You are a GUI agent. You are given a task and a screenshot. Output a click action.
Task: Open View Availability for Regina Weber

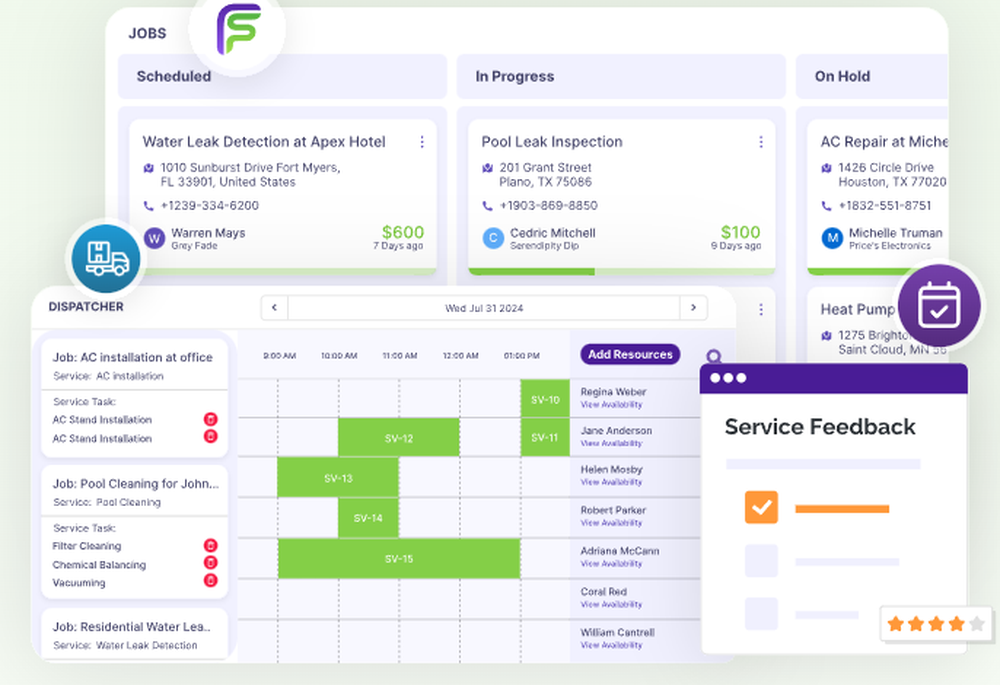click(x=613, y=402)
